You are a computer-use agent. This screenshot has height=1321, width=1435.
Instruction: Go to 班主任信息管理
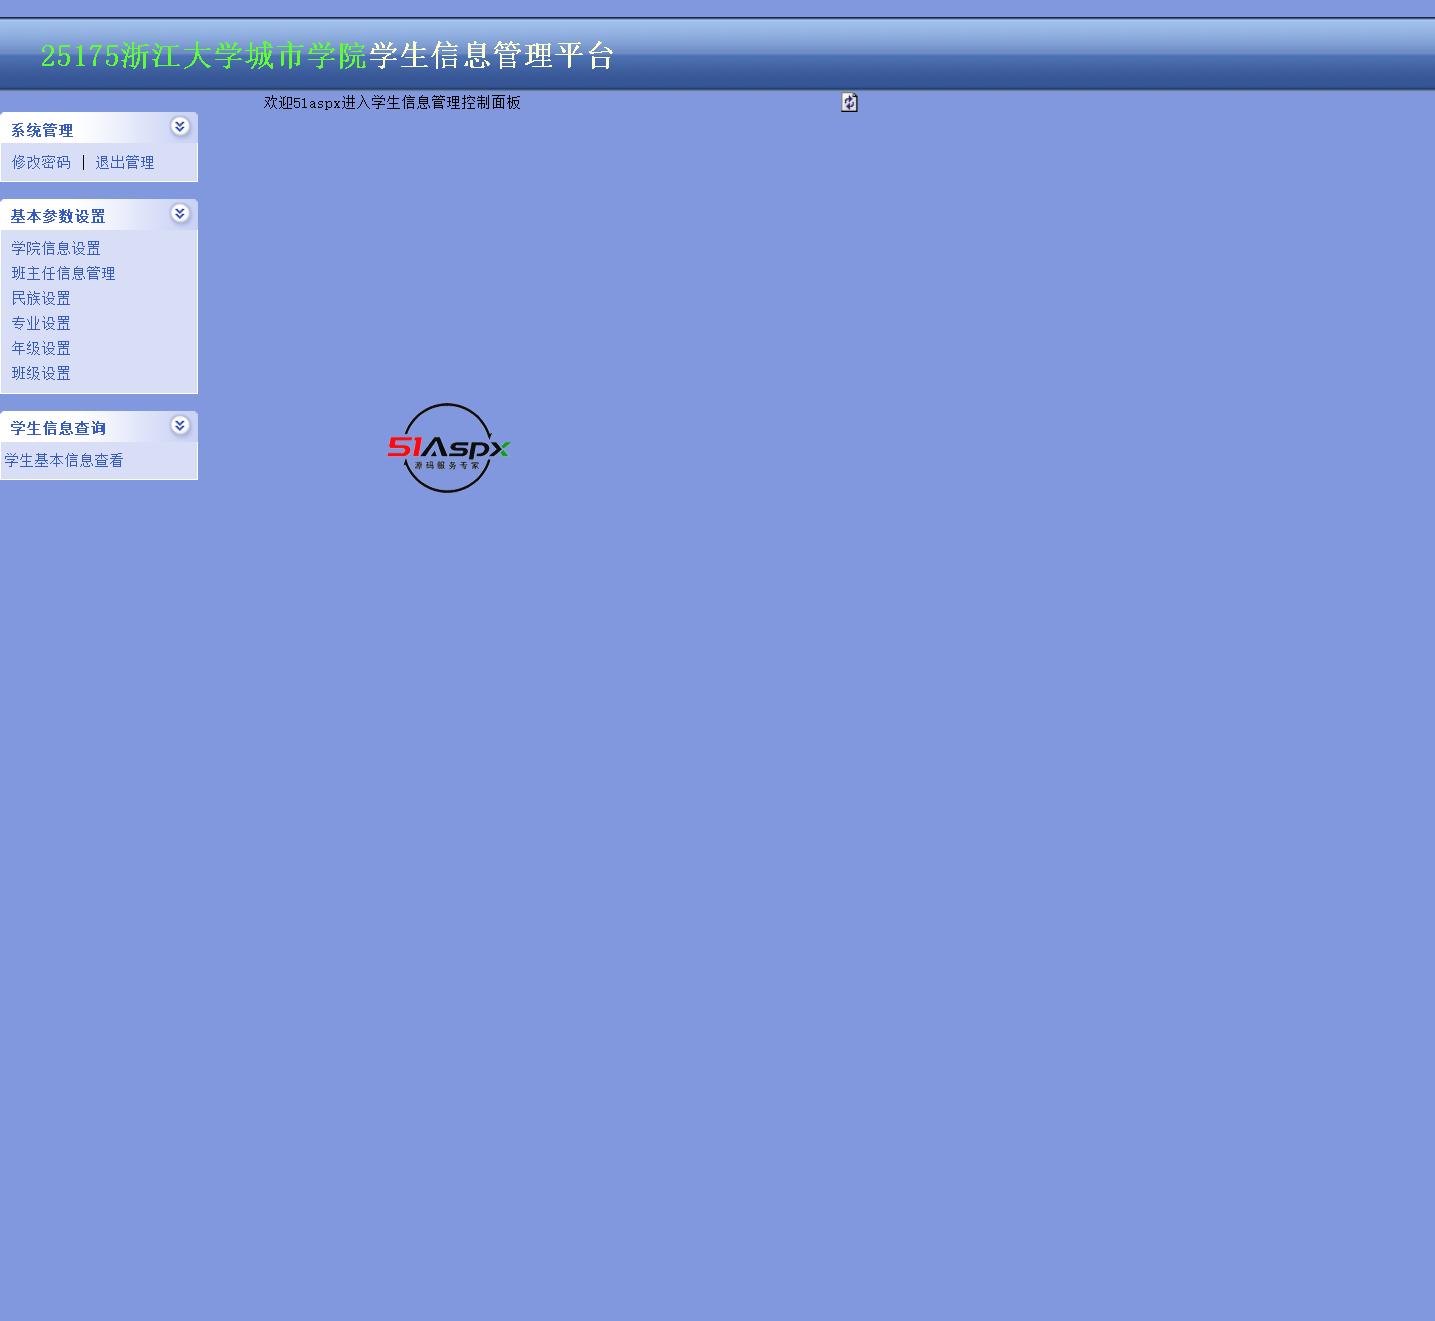pyautogui.click(x=63, y=273)
